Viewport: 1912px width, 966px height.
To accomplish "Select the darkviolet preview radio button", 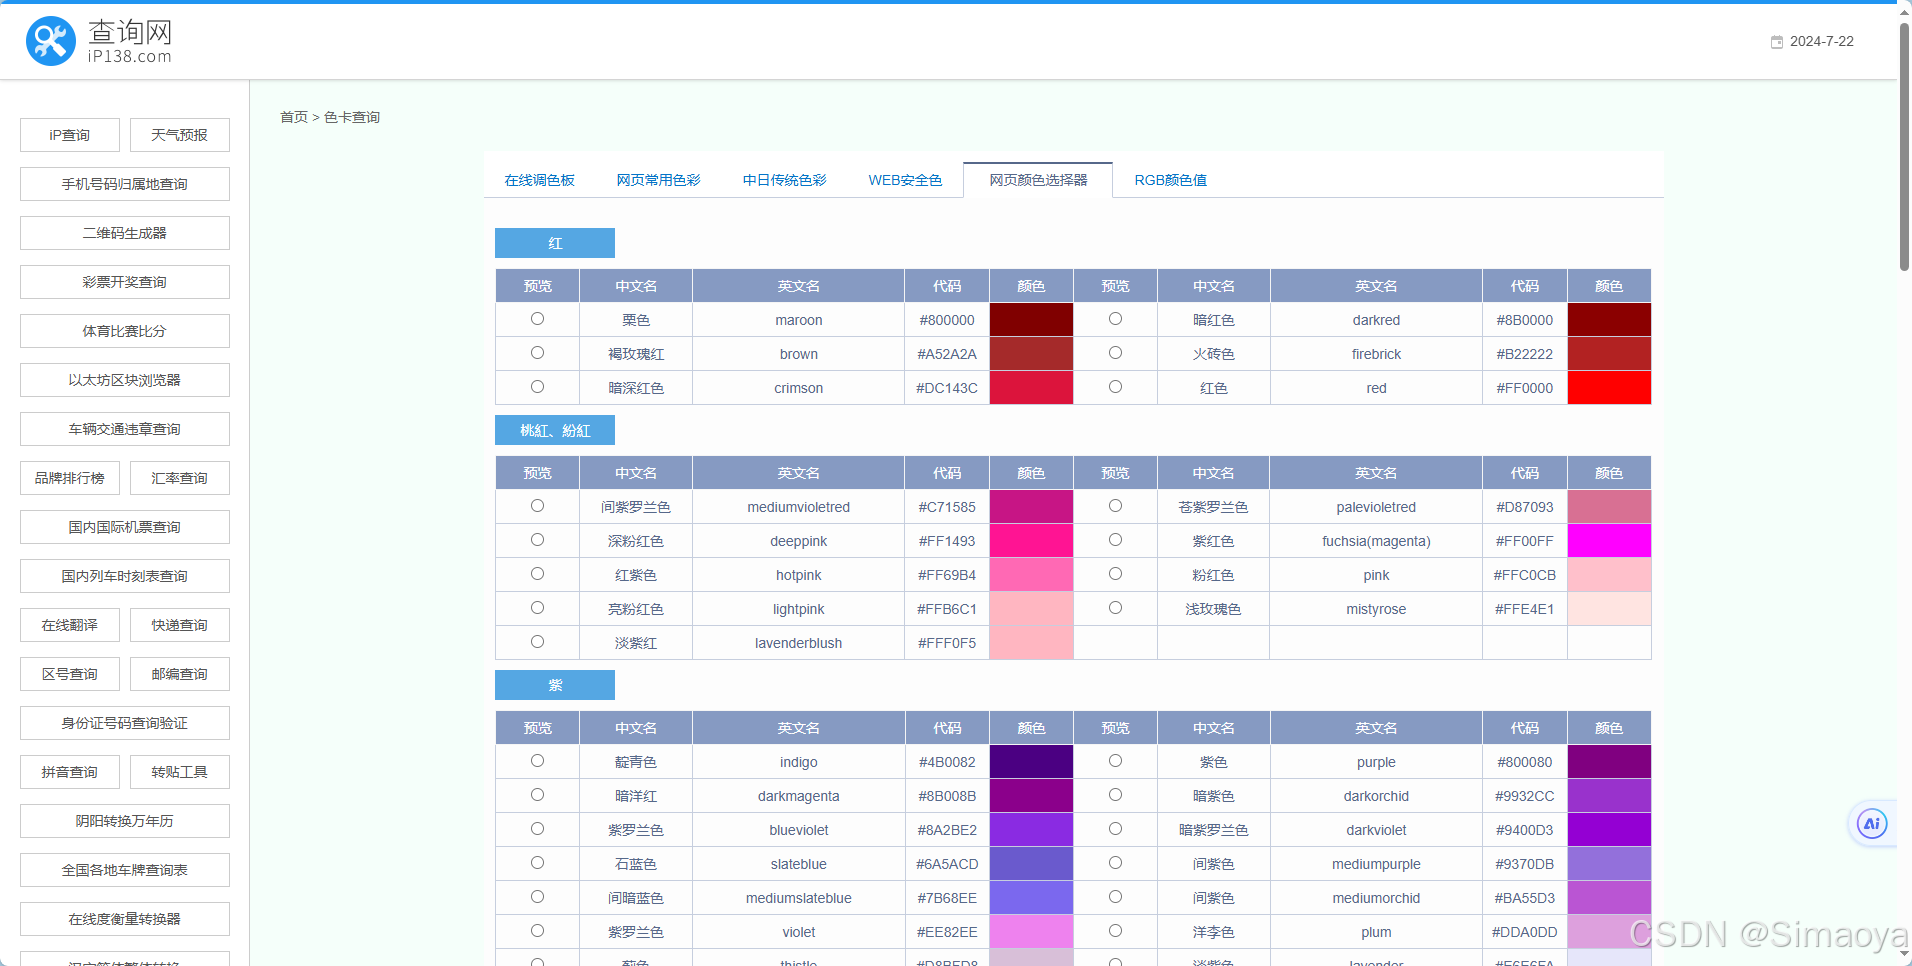I will (1115, 829).
